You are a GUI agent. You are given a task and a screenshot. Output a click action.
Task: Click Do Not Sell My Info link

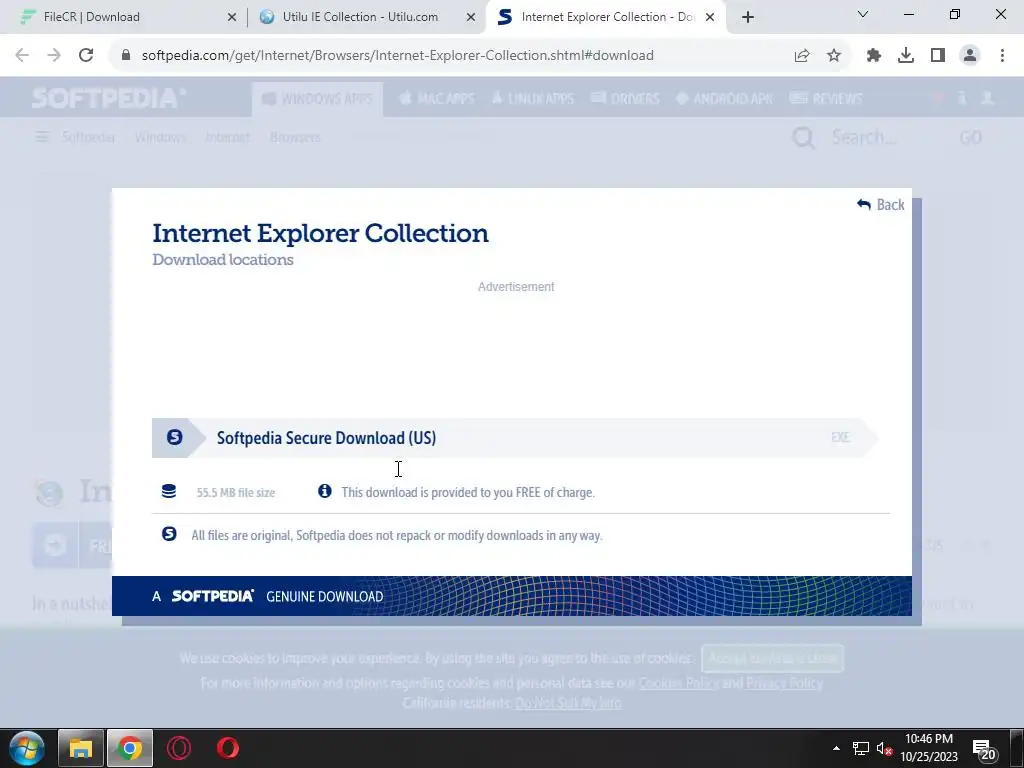568,703
